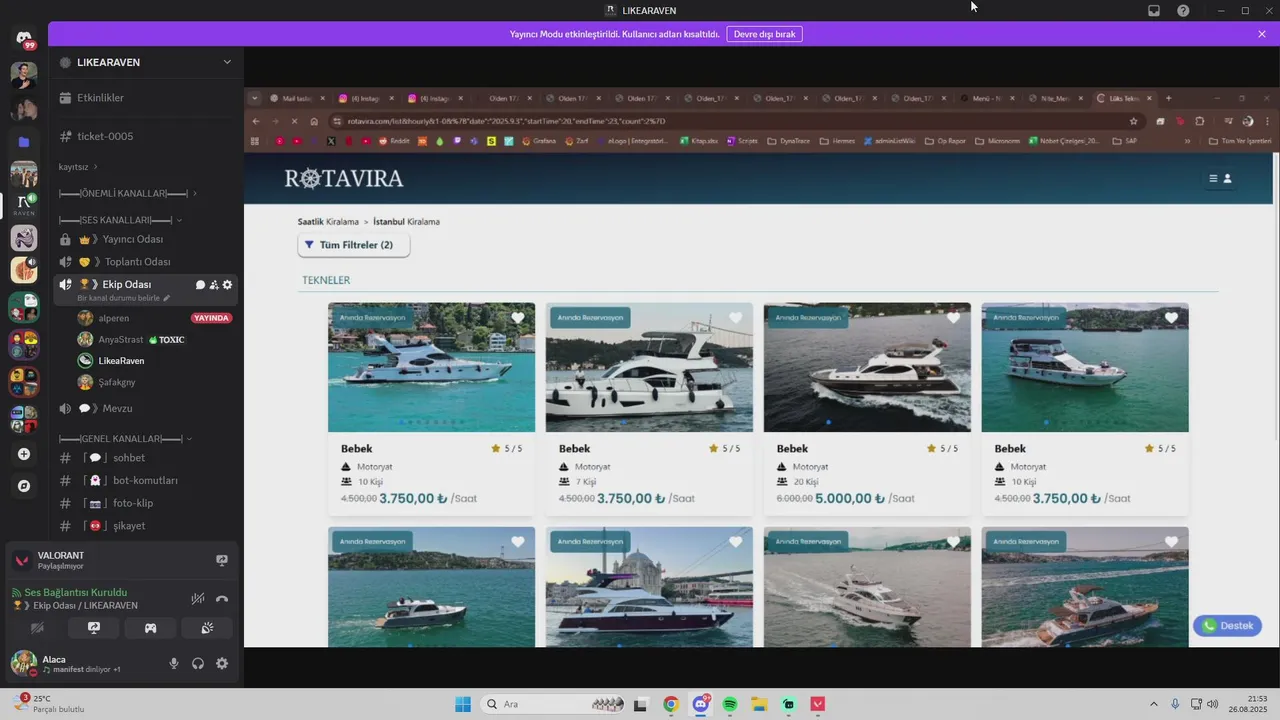The width and height of the screenshot is (1280, 720).
Task: Open Alaca user profile avatar
Action: (x=24, y=663)
